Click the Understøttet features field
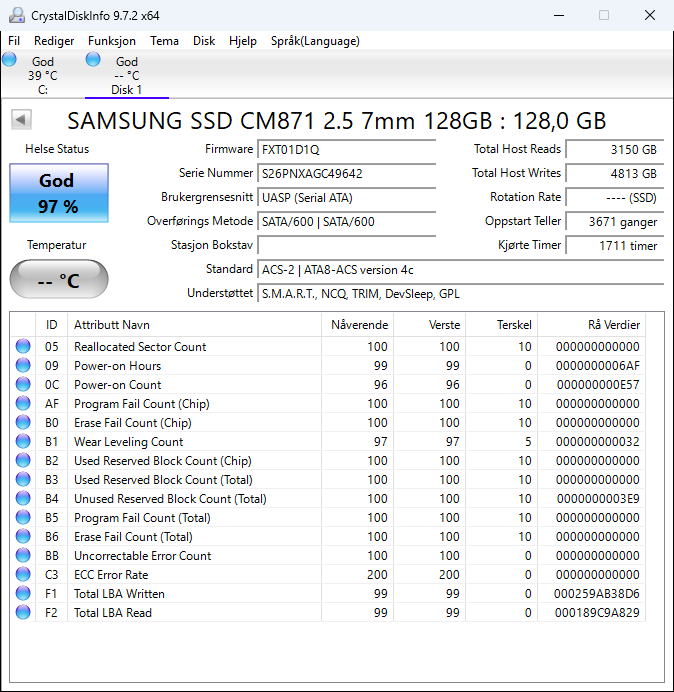The width and height of the screenshot is (674, 692). tap(460, 293)
